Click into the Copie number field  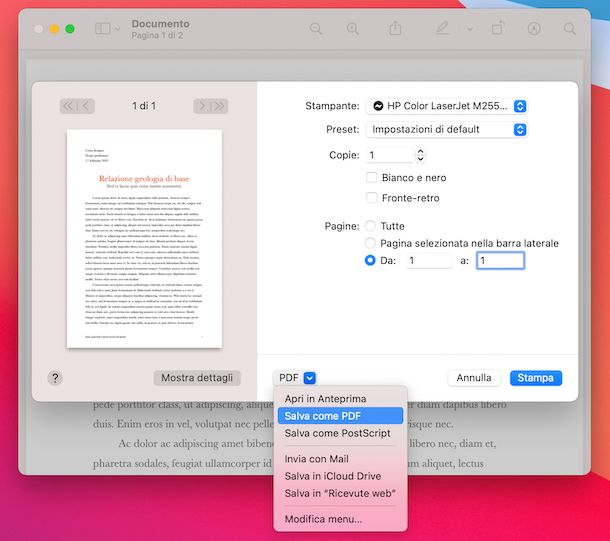pos(389,155)
